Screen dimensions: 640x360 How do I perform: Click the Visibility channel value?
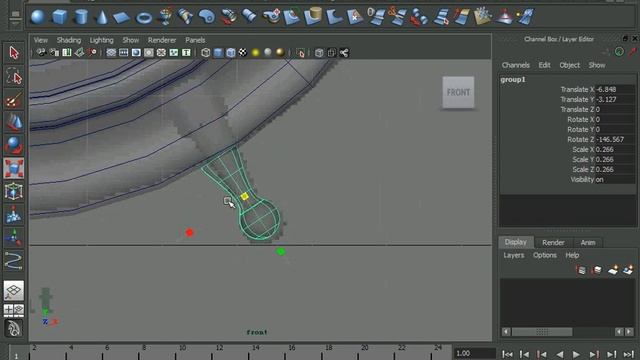coord(615,180)
